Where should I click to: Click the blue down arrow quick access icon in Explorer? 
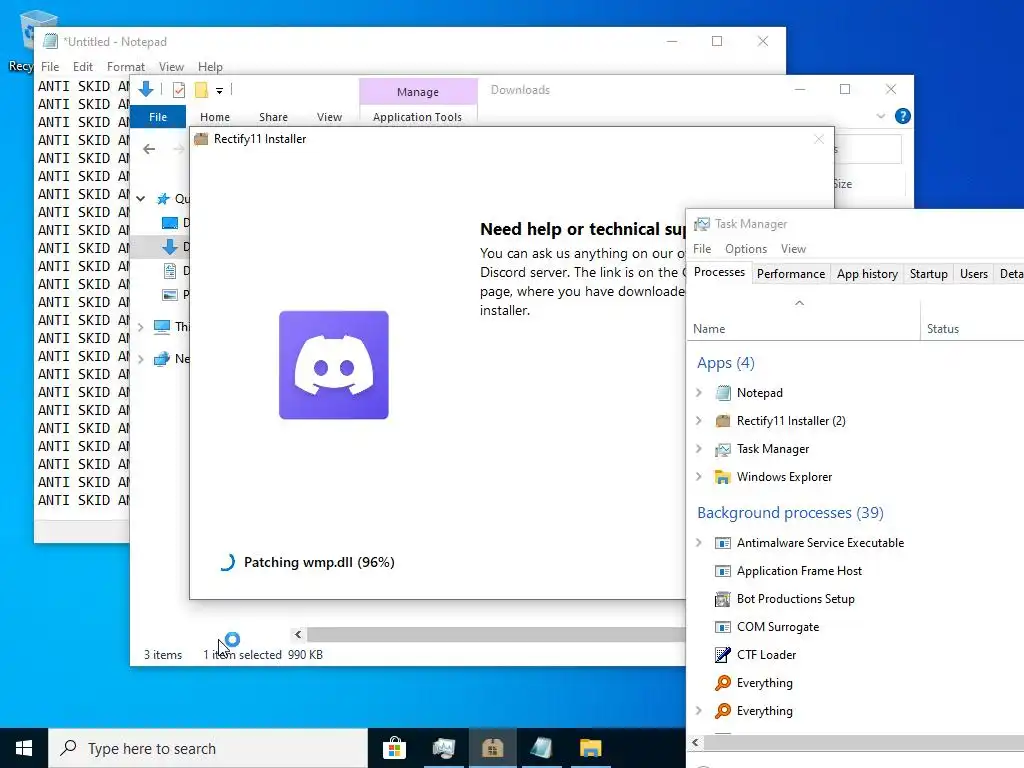click(x=146, y=89)
